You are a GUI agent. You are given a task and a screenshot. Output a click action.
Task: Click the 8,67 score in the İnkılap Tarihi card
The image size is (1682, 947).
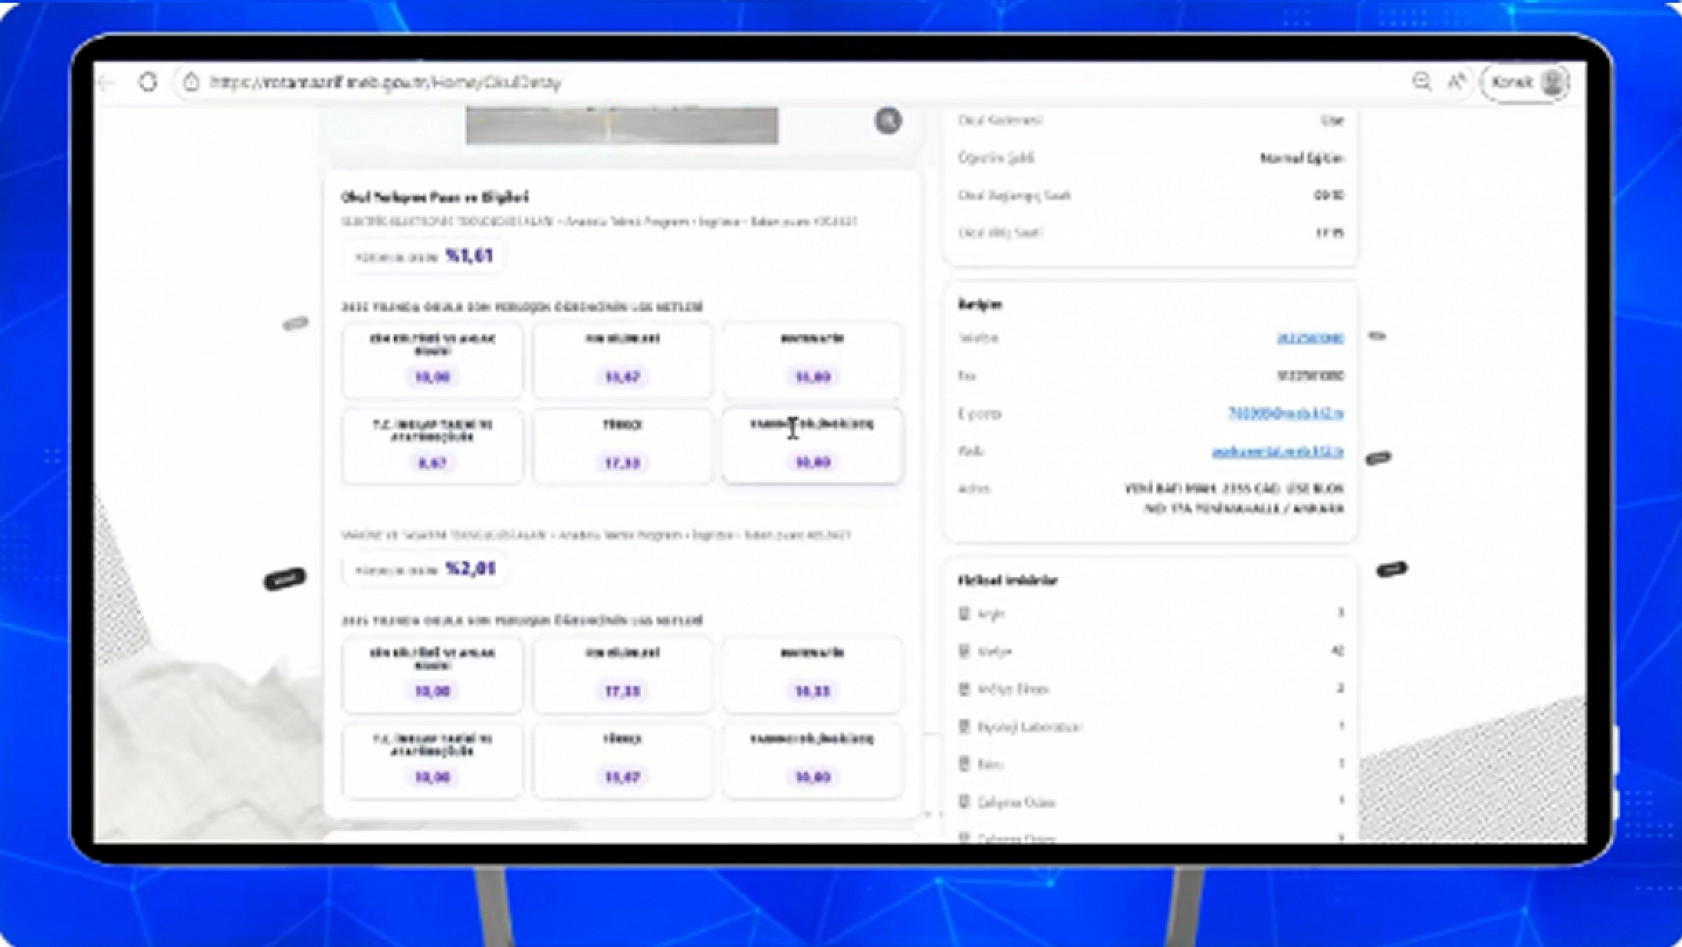click(x=432, y=463)
